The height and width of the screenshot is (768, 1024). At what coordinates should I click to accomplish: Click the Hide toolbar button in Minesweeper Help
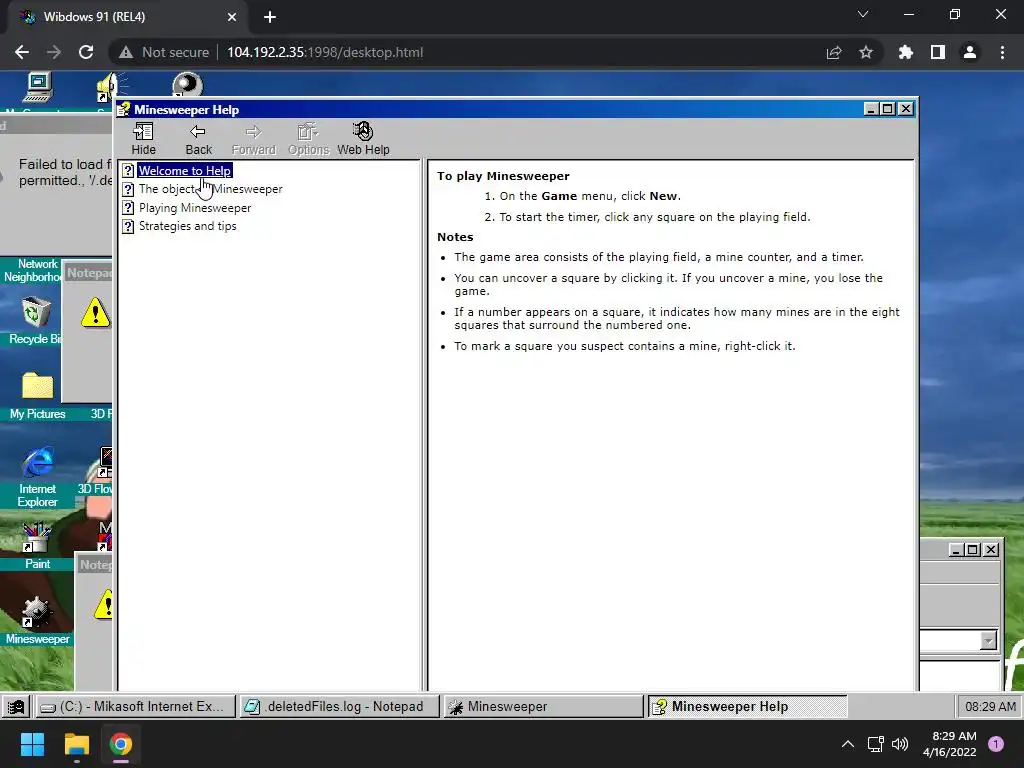(x=143, y=139)
